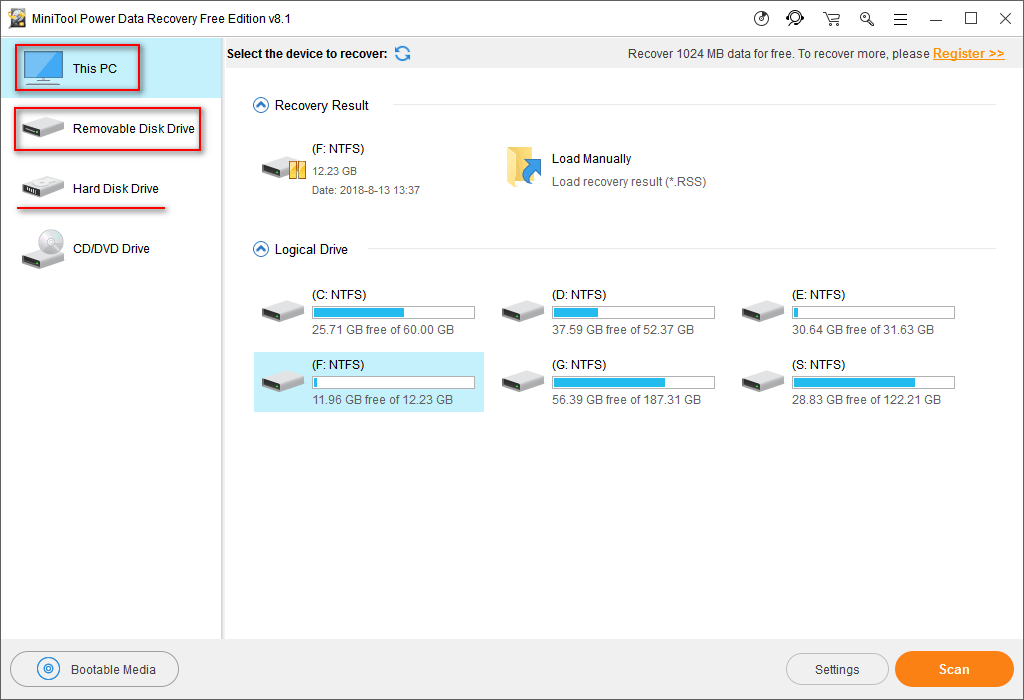The width and height of the screenshot is (1024, 700).
Task: Click the G: drive usage bar
Action: (633, 383)
